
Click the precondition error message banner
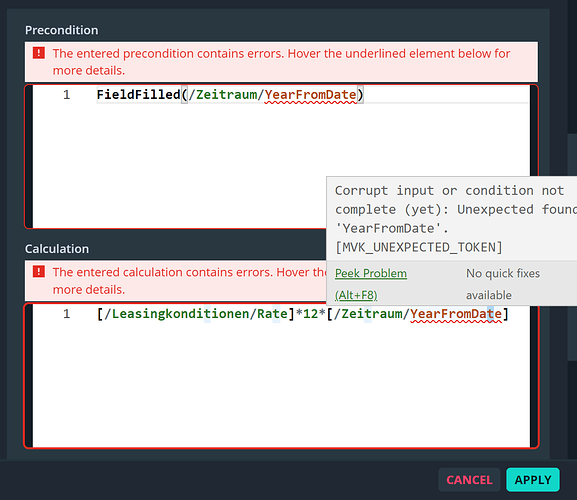[281, 62]
